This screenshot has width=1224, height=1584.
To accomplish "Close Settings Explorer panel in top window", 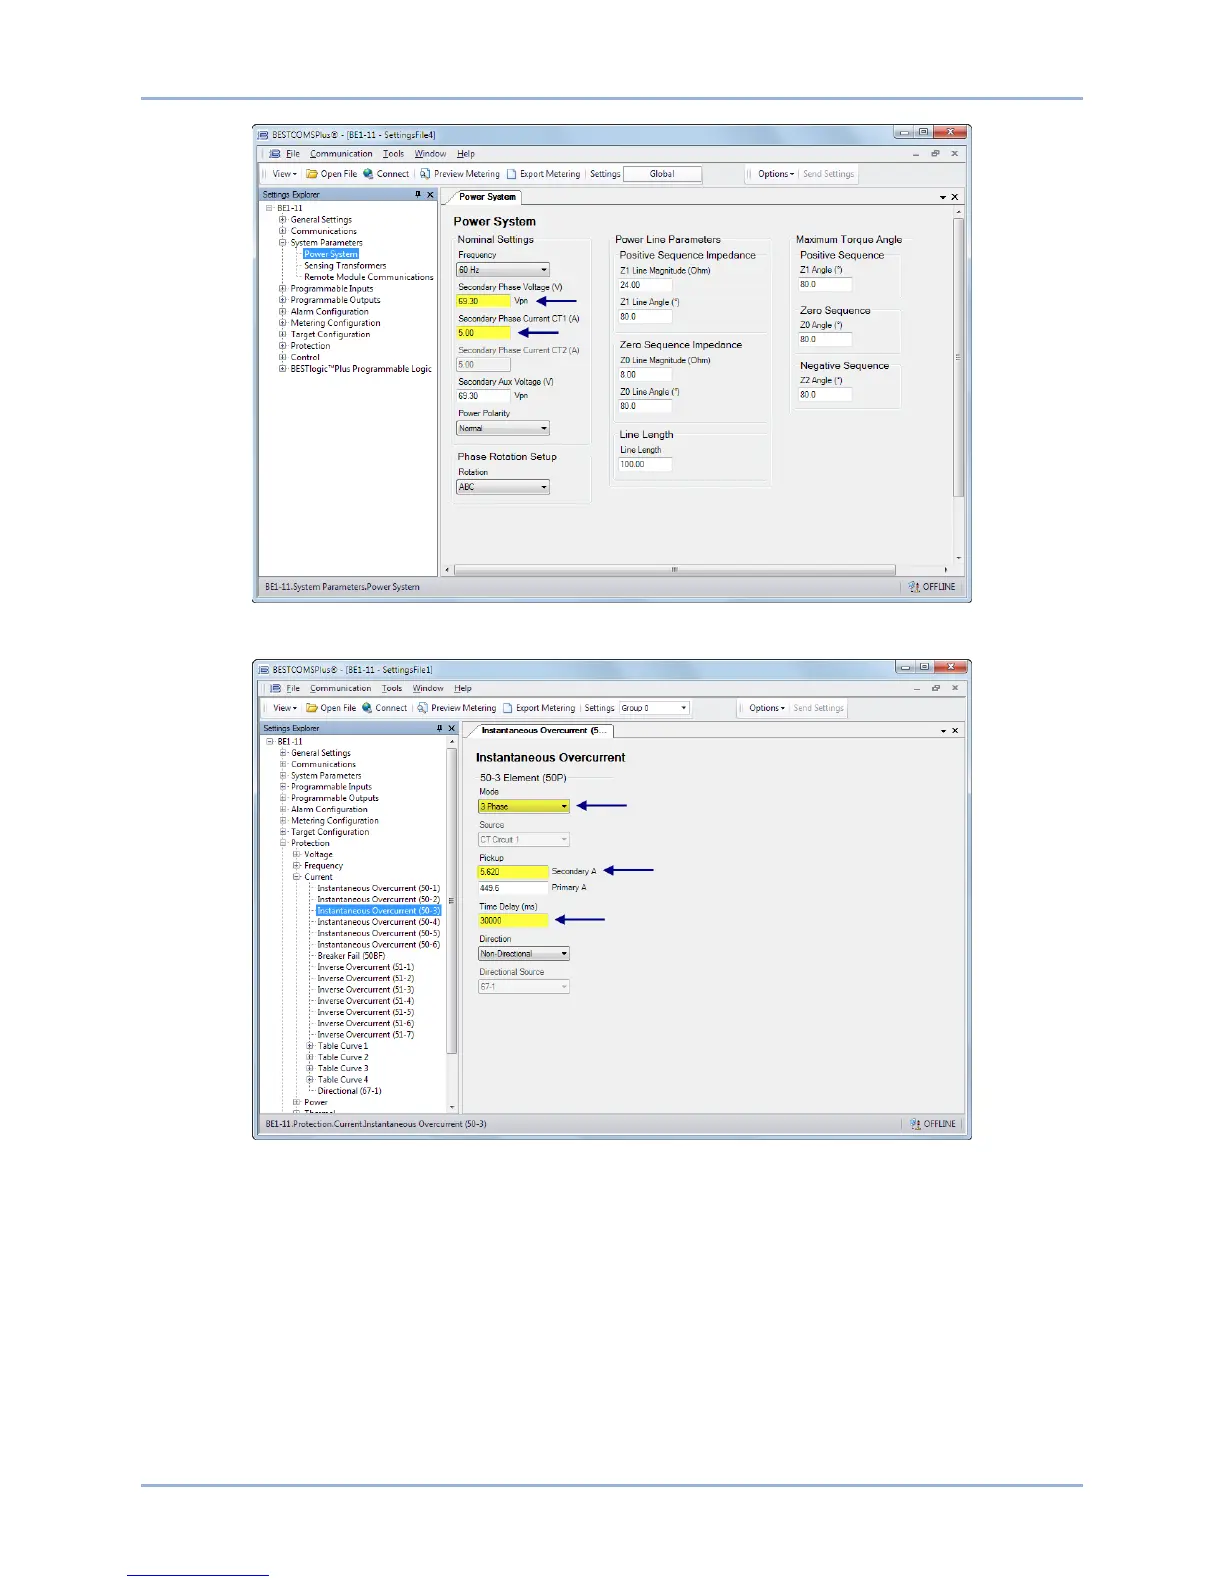I will 431,195.
